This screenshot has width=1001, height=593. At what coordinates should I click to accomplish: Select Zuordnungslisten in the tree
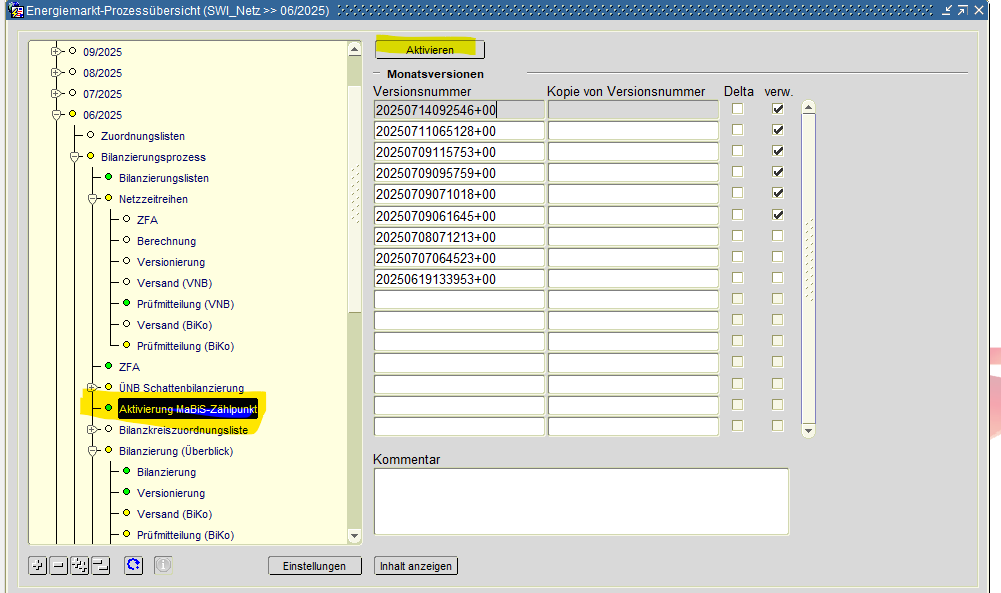click(142, 136)
